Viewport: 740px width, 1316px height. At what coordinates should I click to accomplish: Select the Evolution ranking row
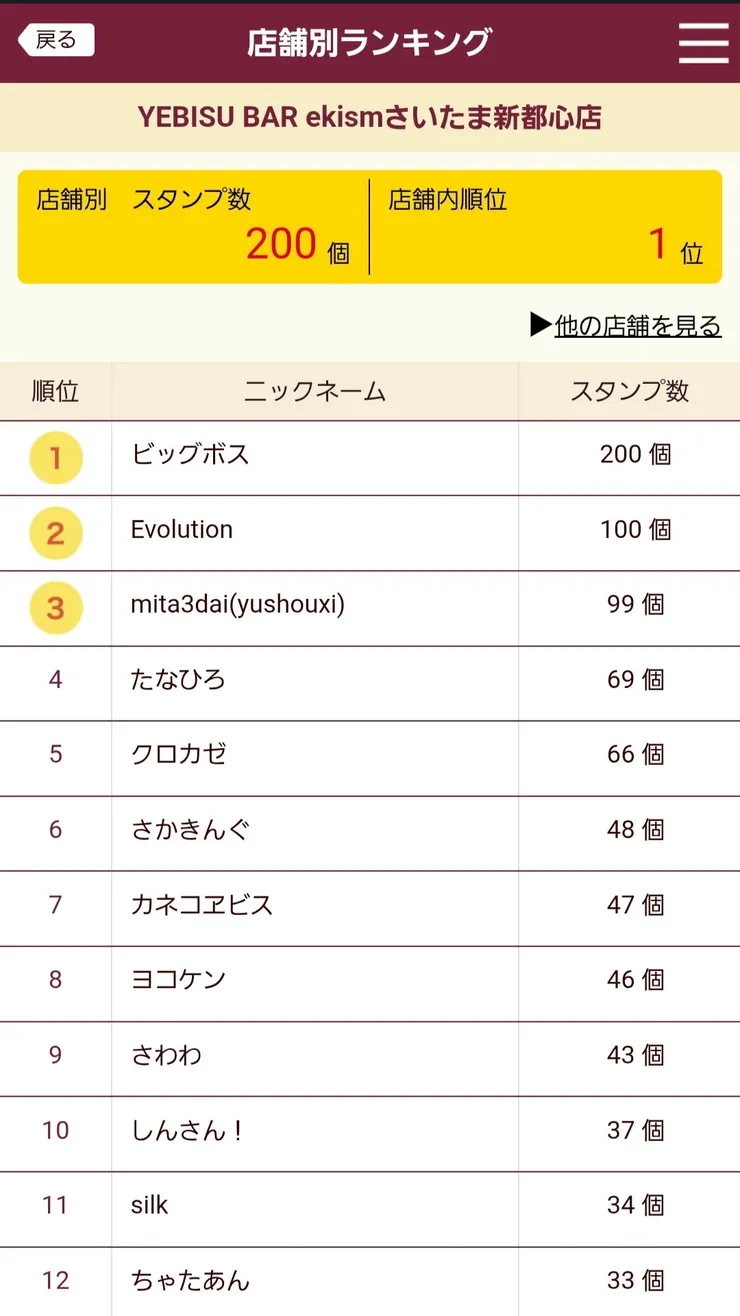[x=370, y=533]
